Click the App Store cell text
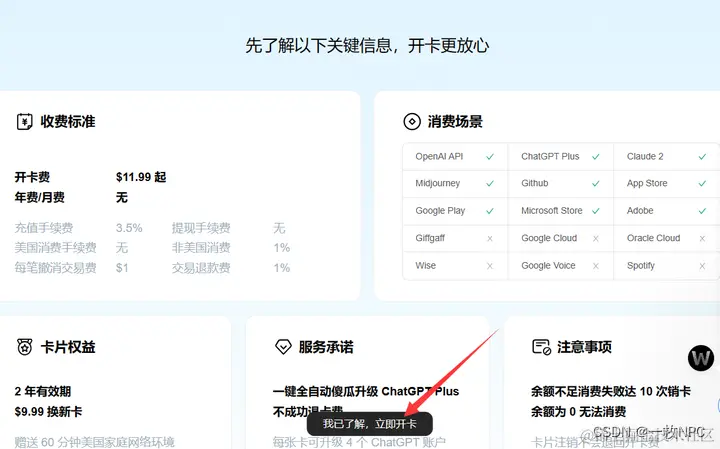 click(647, 183)
